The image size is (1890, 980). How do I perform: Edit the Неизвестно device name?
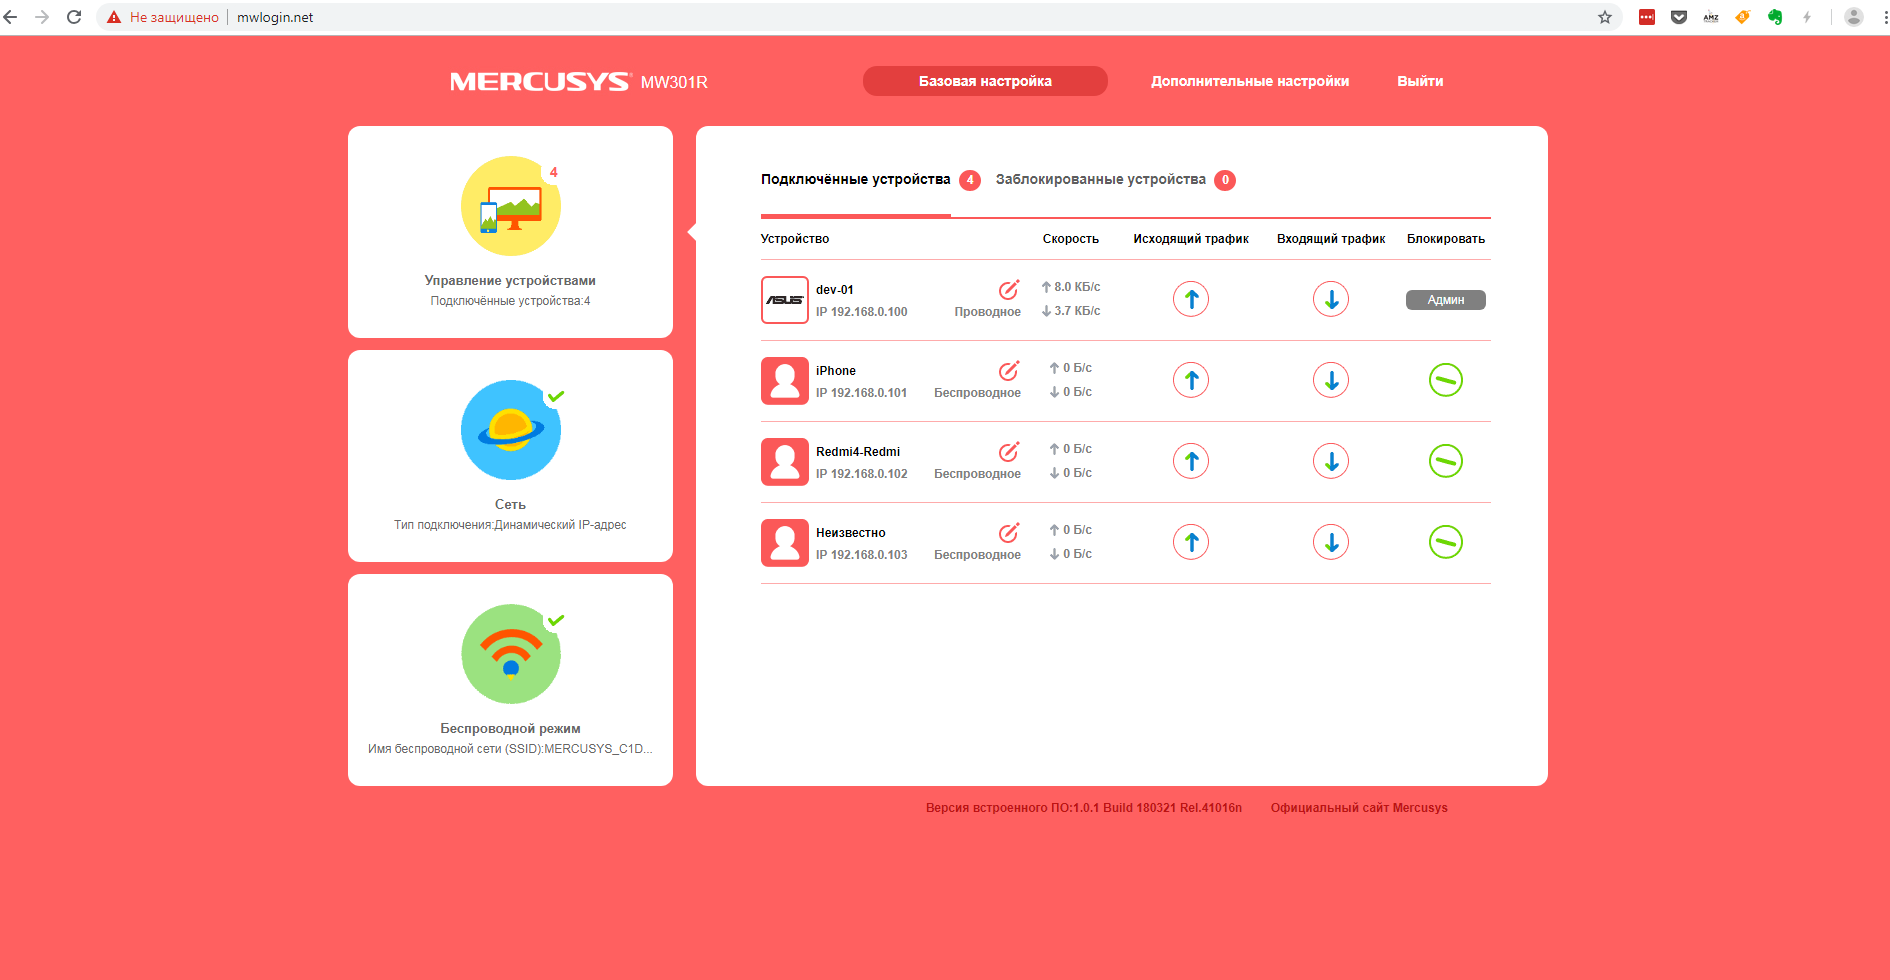point(1009,533)
